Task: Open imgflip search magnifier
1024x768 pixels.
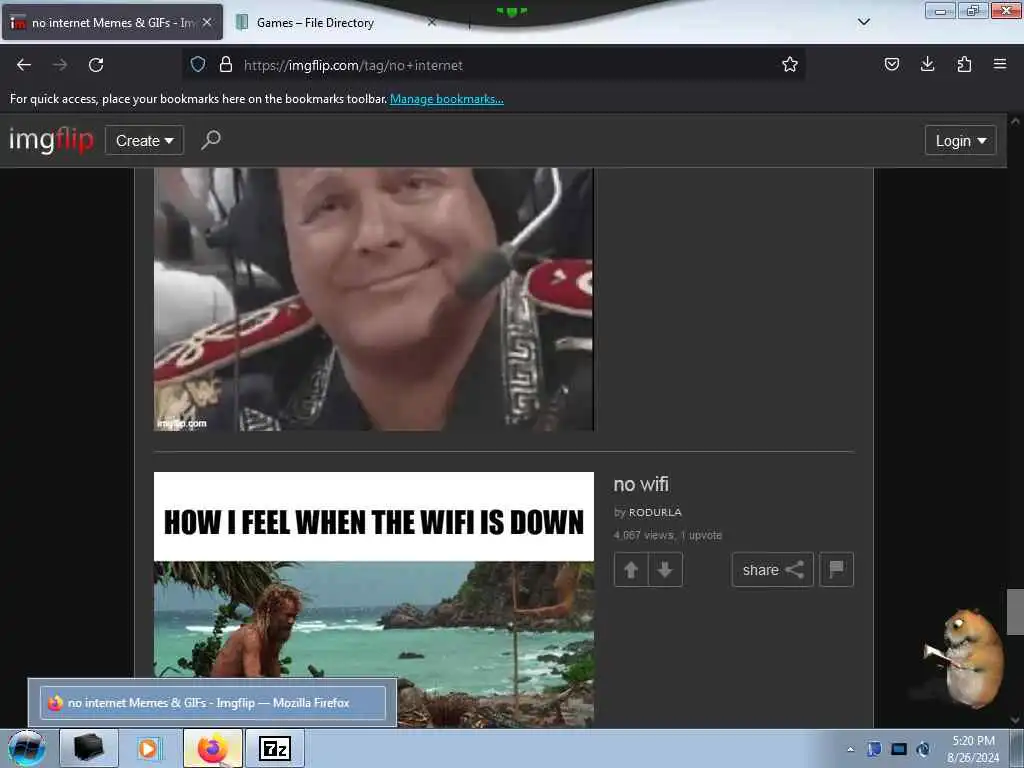Action: point(210,140)
